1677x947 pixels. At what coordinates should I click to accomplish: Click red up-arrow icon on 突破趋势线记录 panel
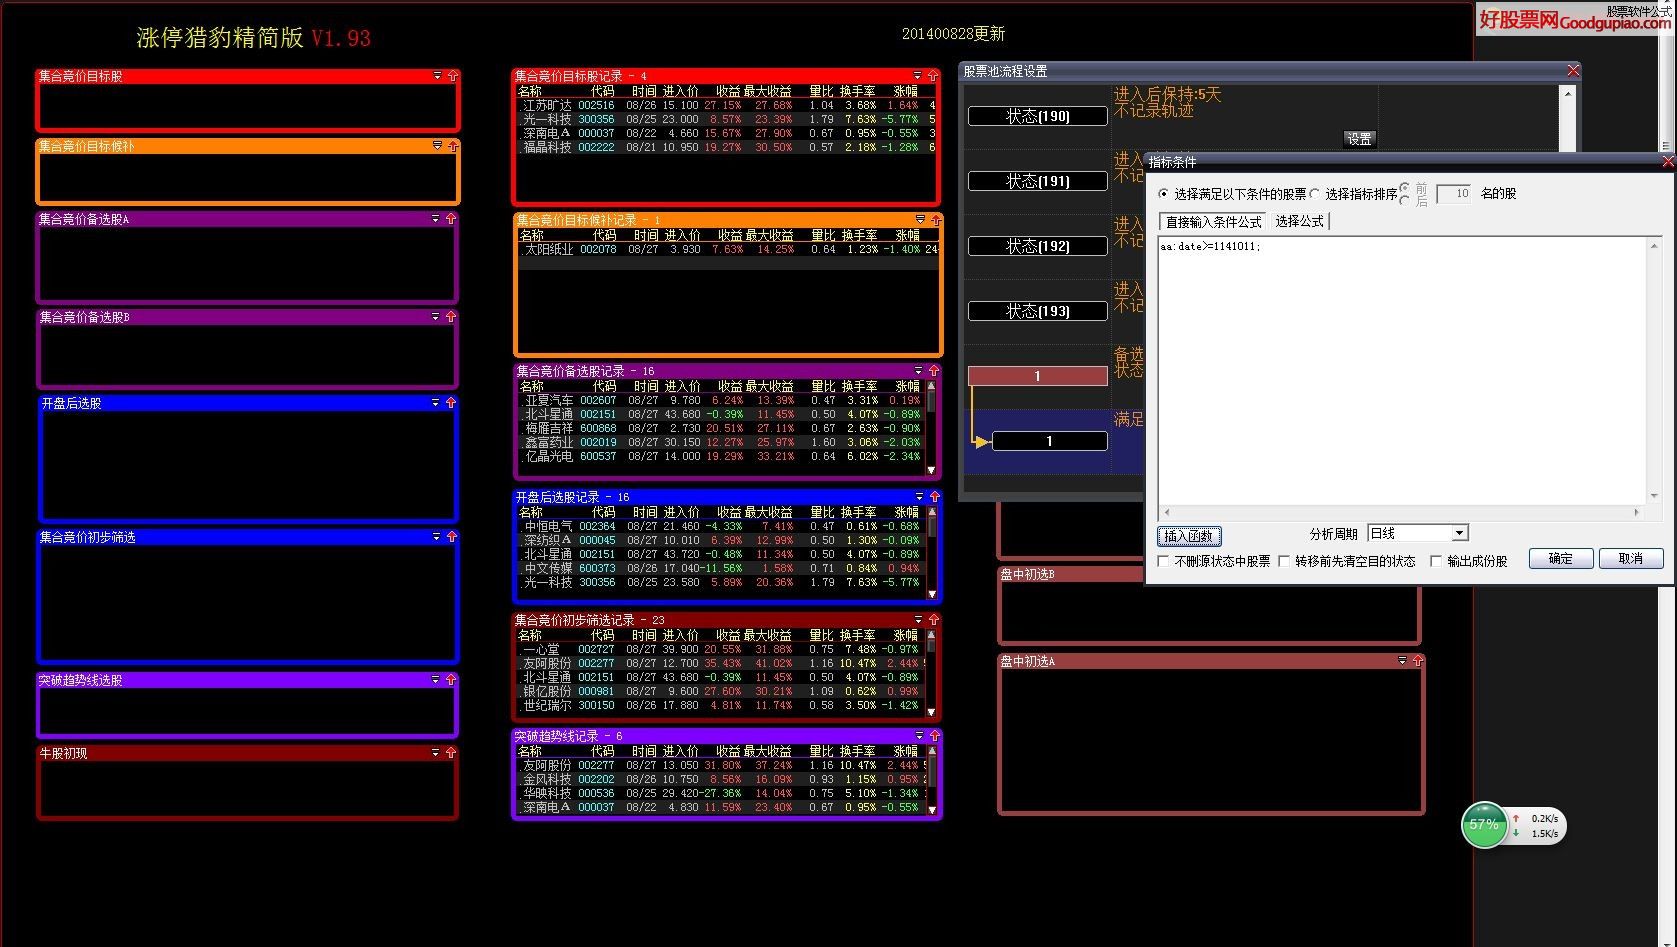(x=935, y=736)
